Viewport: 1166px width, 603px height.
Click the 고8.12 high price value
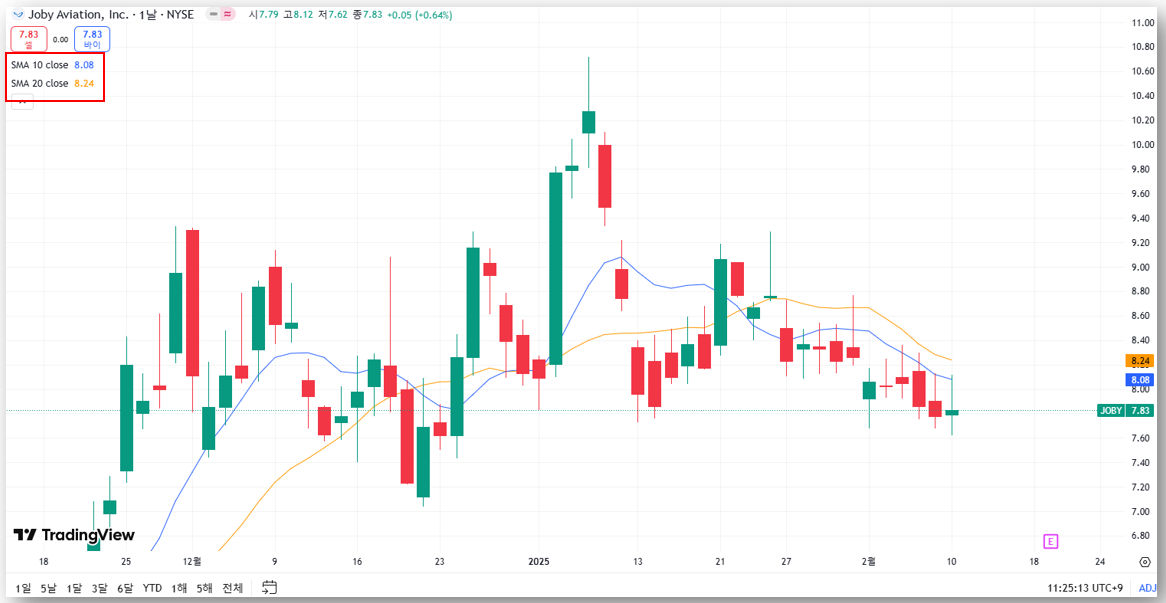[x=300, y=15]
